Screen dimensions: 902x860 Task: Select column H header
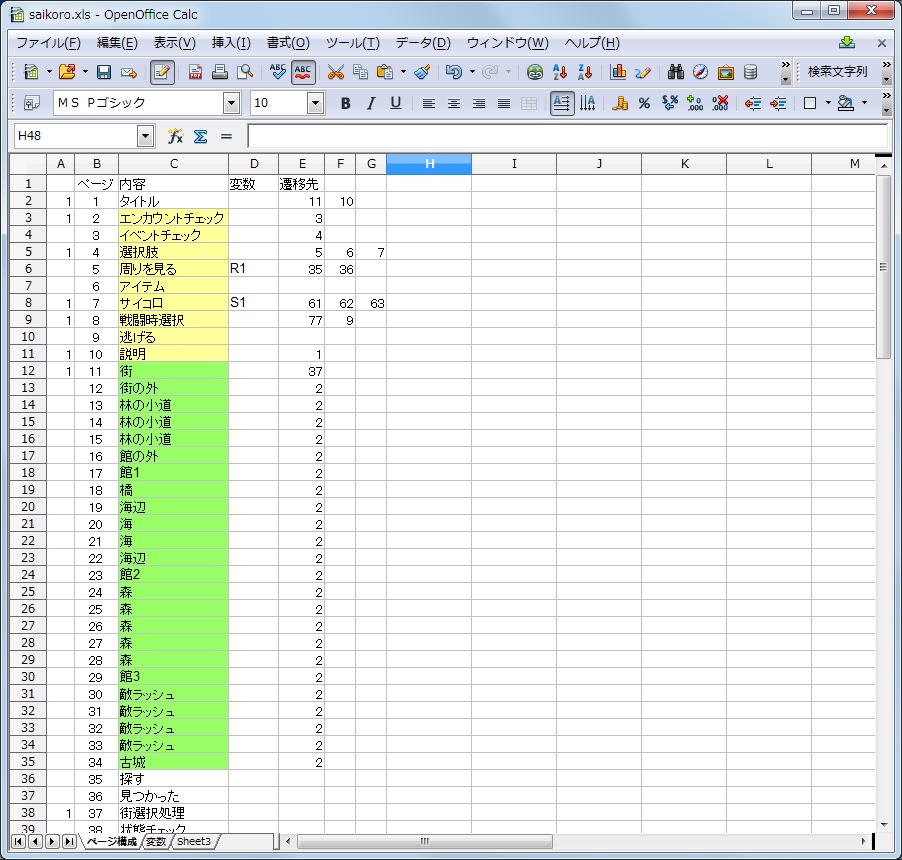[x=428, y=163]
